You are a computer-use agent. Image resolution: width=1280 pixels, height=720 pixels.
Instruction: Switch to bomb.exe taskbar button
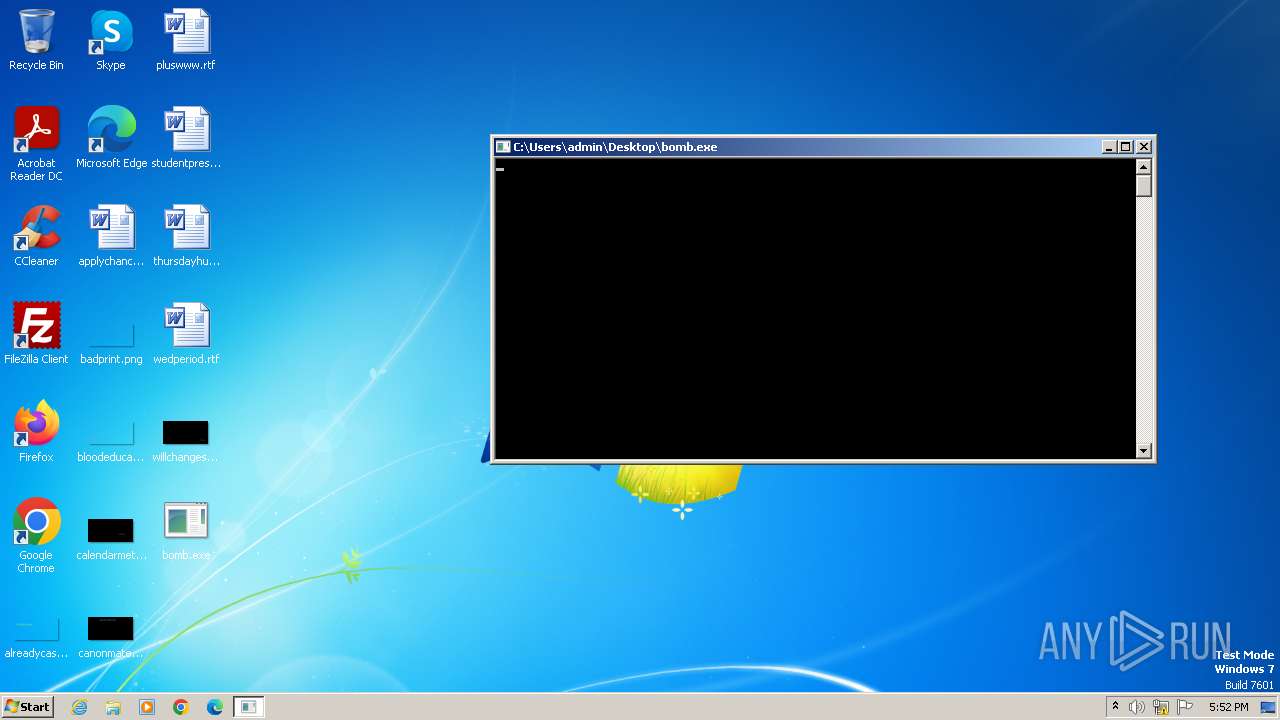tap(249, 707)
